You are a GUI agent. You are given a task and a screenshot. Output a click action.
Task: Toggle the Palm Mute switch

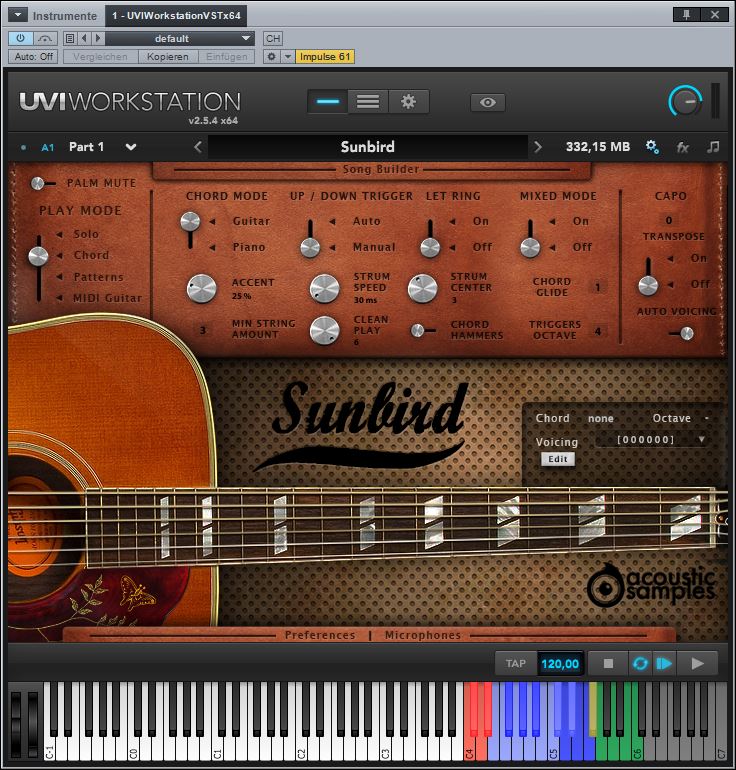tap(42, 183)
